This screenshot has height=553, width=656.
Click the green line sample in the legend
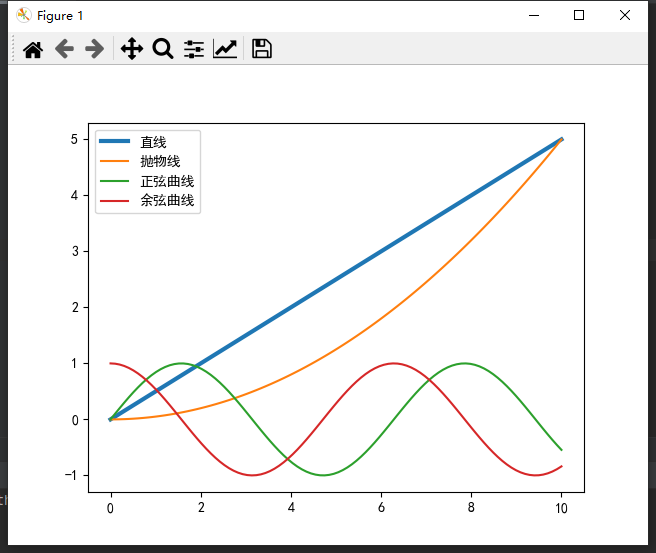(x=114, y=181)
